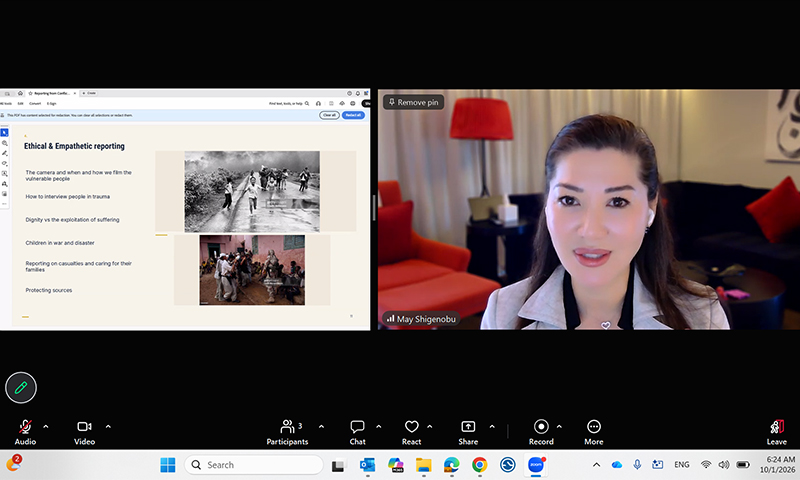The width and height of the screenshot is (800, 480).
Task: Open Microsoft Edge from the taskbar
Action: (452, 465)
